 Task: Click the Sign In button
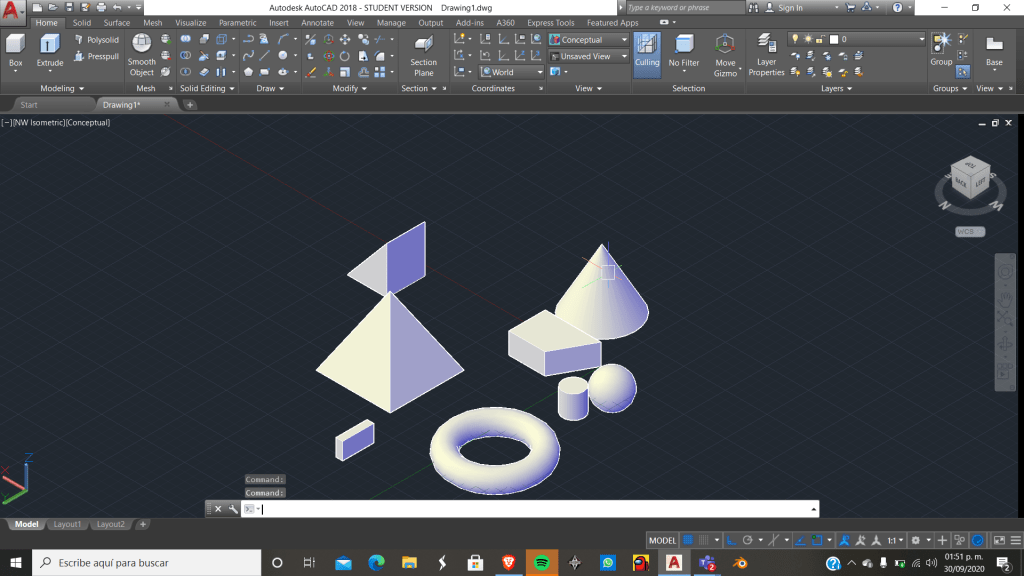click(789, 8)
